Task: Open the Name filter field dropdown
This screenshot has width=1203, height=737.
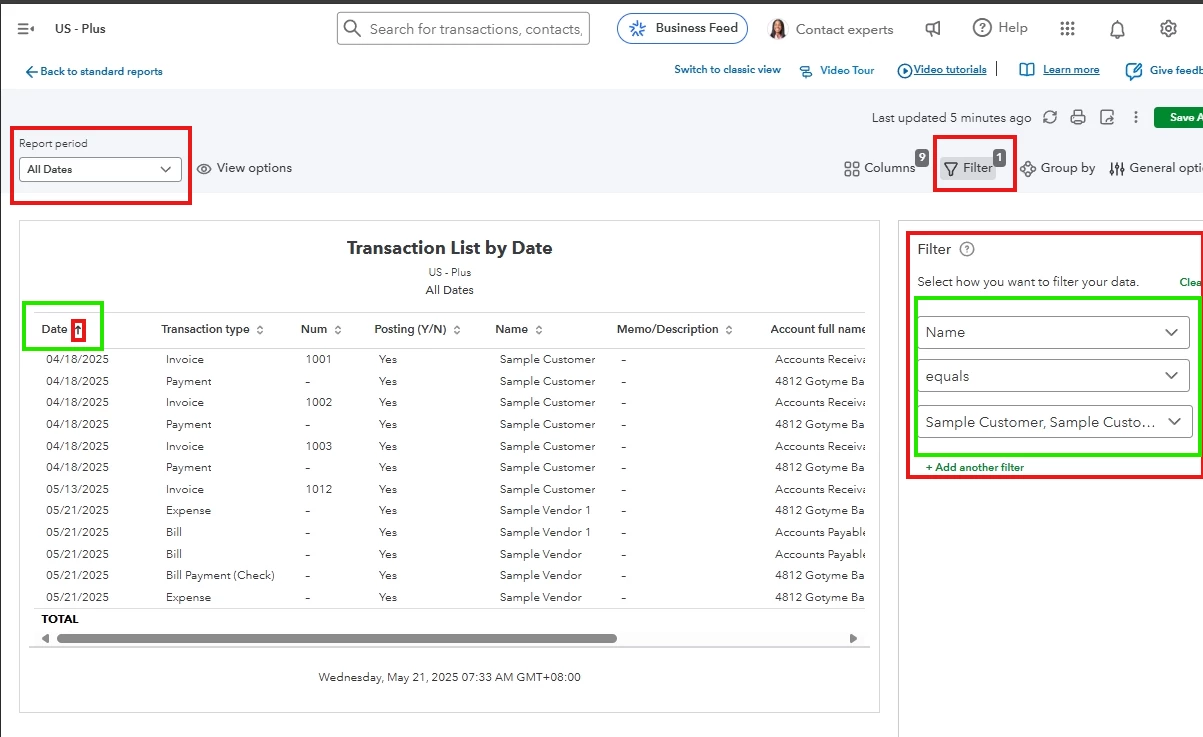Action: click(x=1054, y=332)
